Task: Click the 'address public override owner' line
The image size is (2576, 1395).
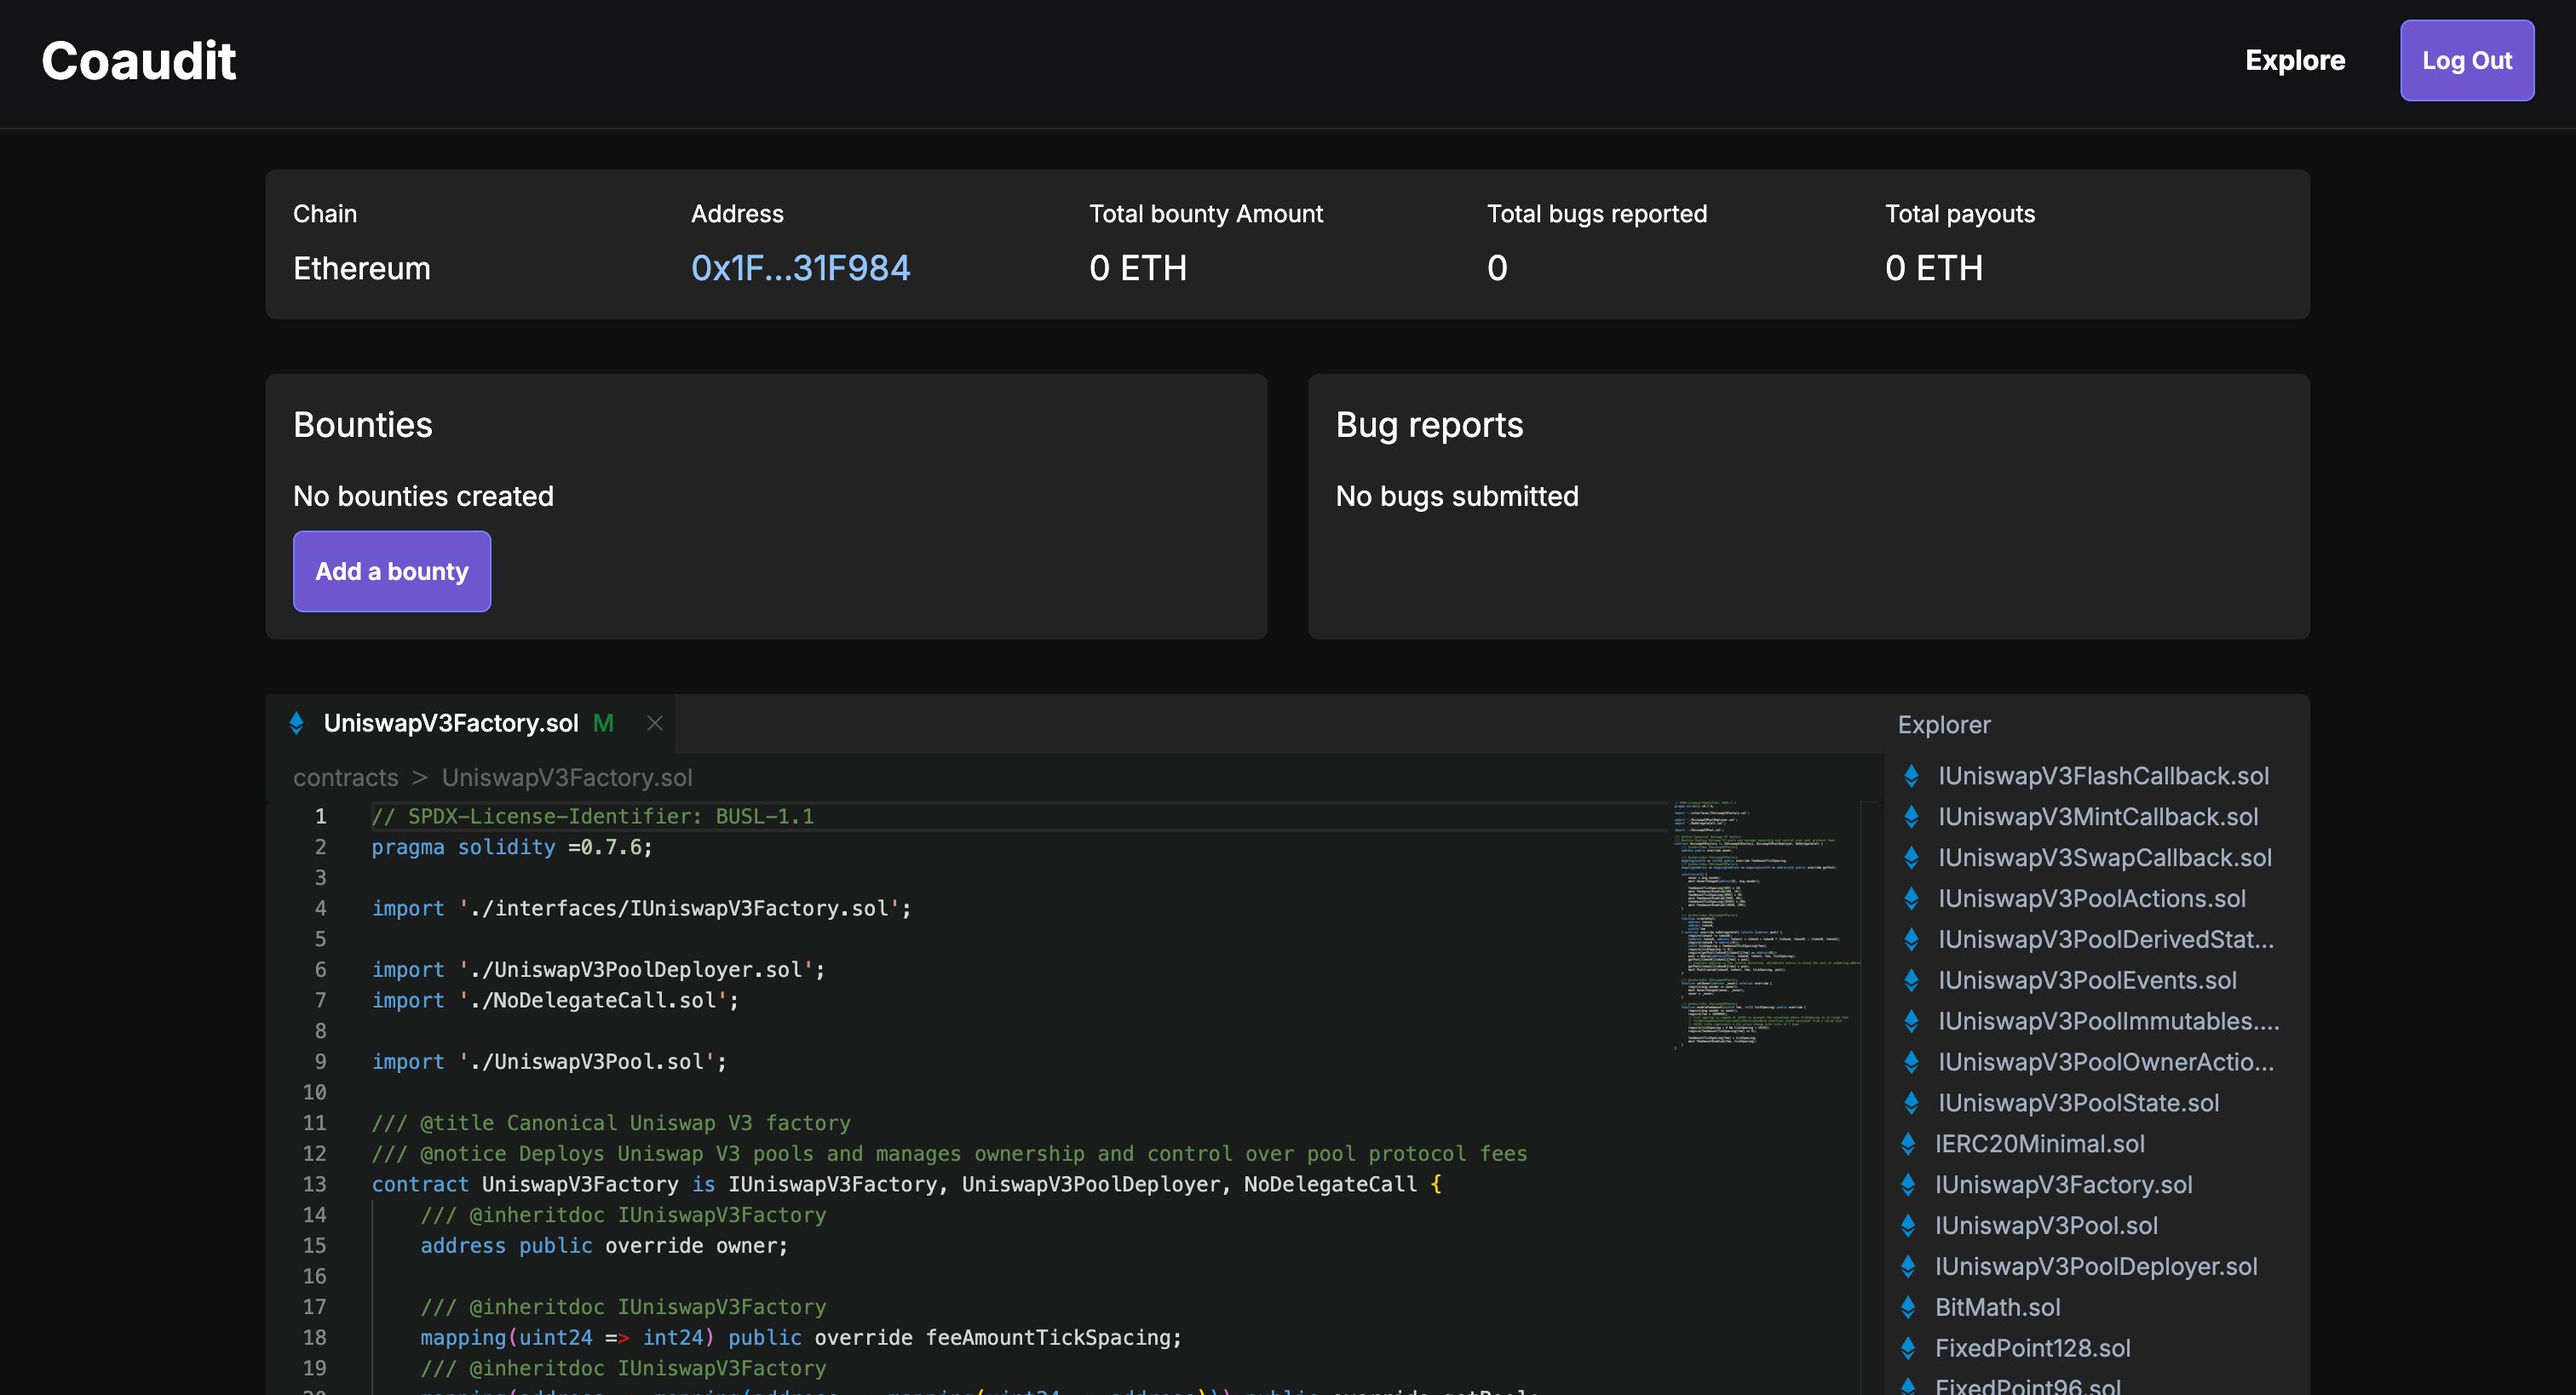Action: pyautogui.click(x=604, y=1246)
